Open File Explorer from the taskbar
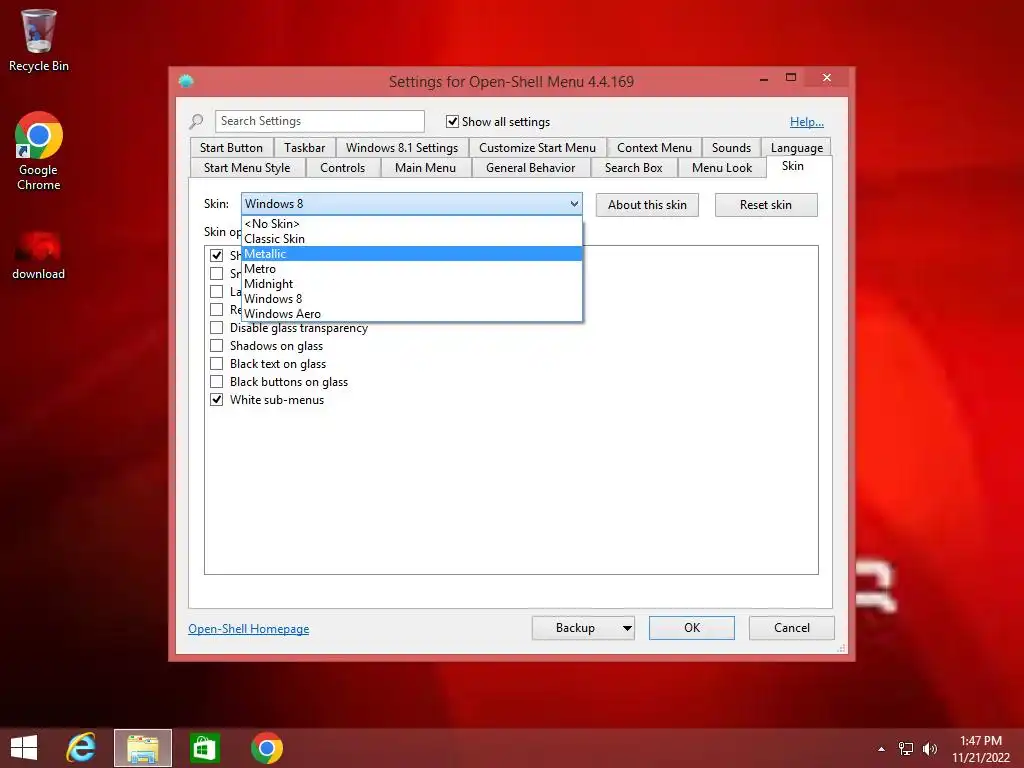 pyautogui.click(x=143, y=748)
